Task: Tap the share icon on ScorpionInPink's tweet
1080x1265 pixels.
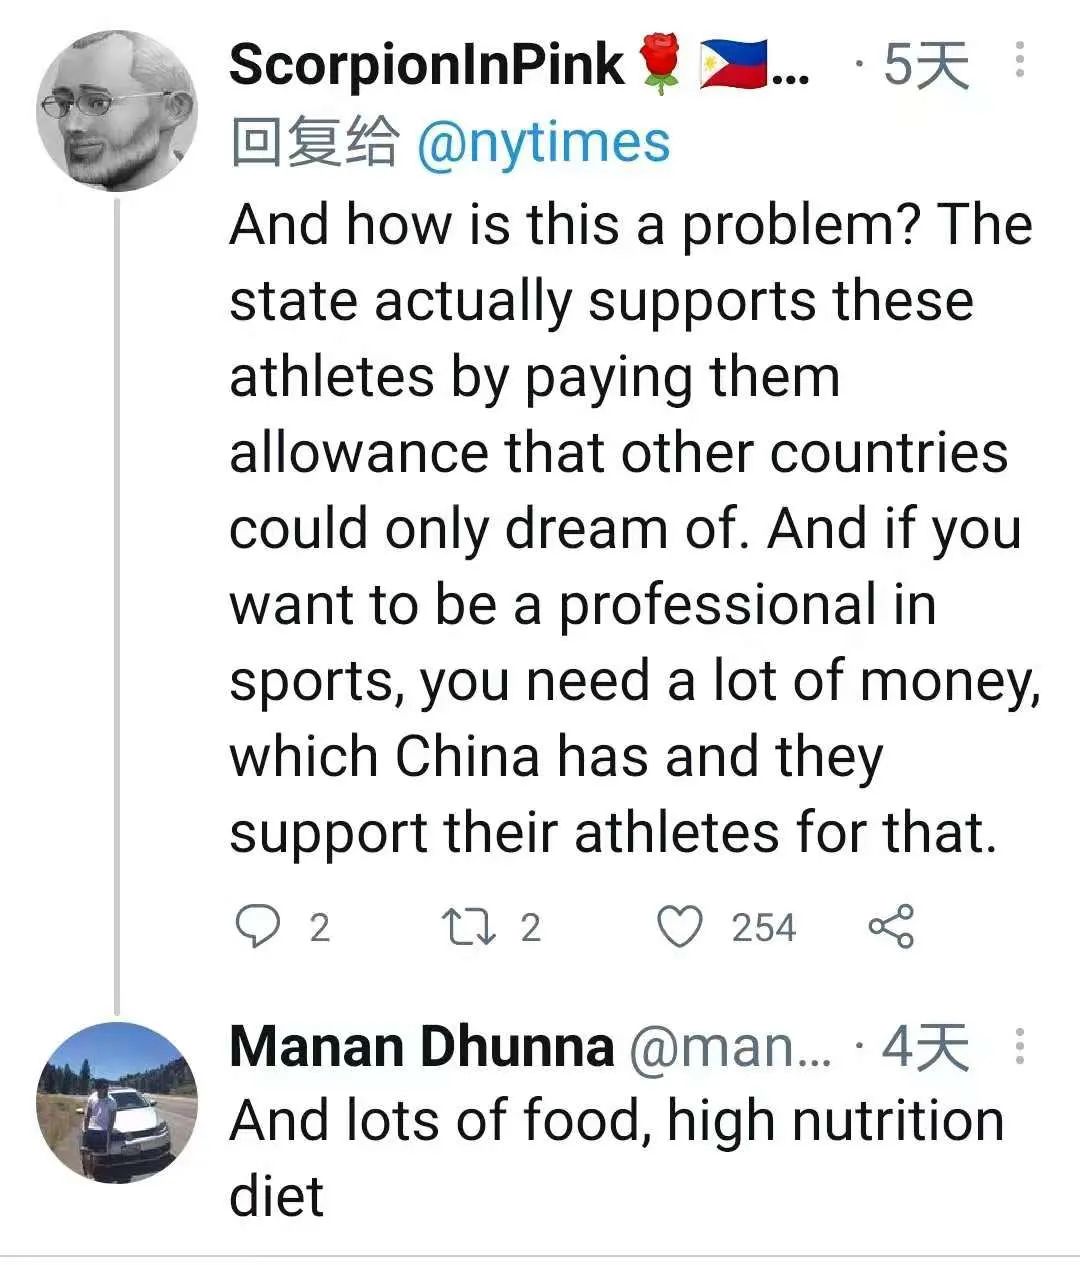Action: (890, 927)
